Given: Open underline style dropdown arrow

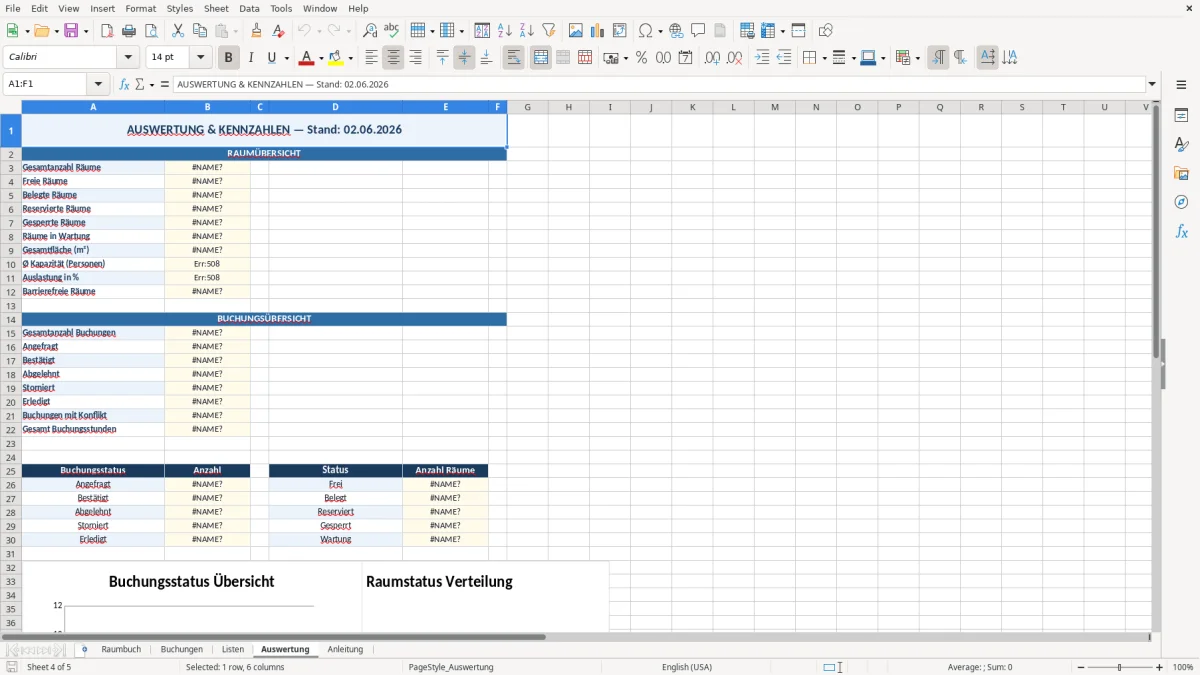Looking at the screenshot, I should coord(286,58).
